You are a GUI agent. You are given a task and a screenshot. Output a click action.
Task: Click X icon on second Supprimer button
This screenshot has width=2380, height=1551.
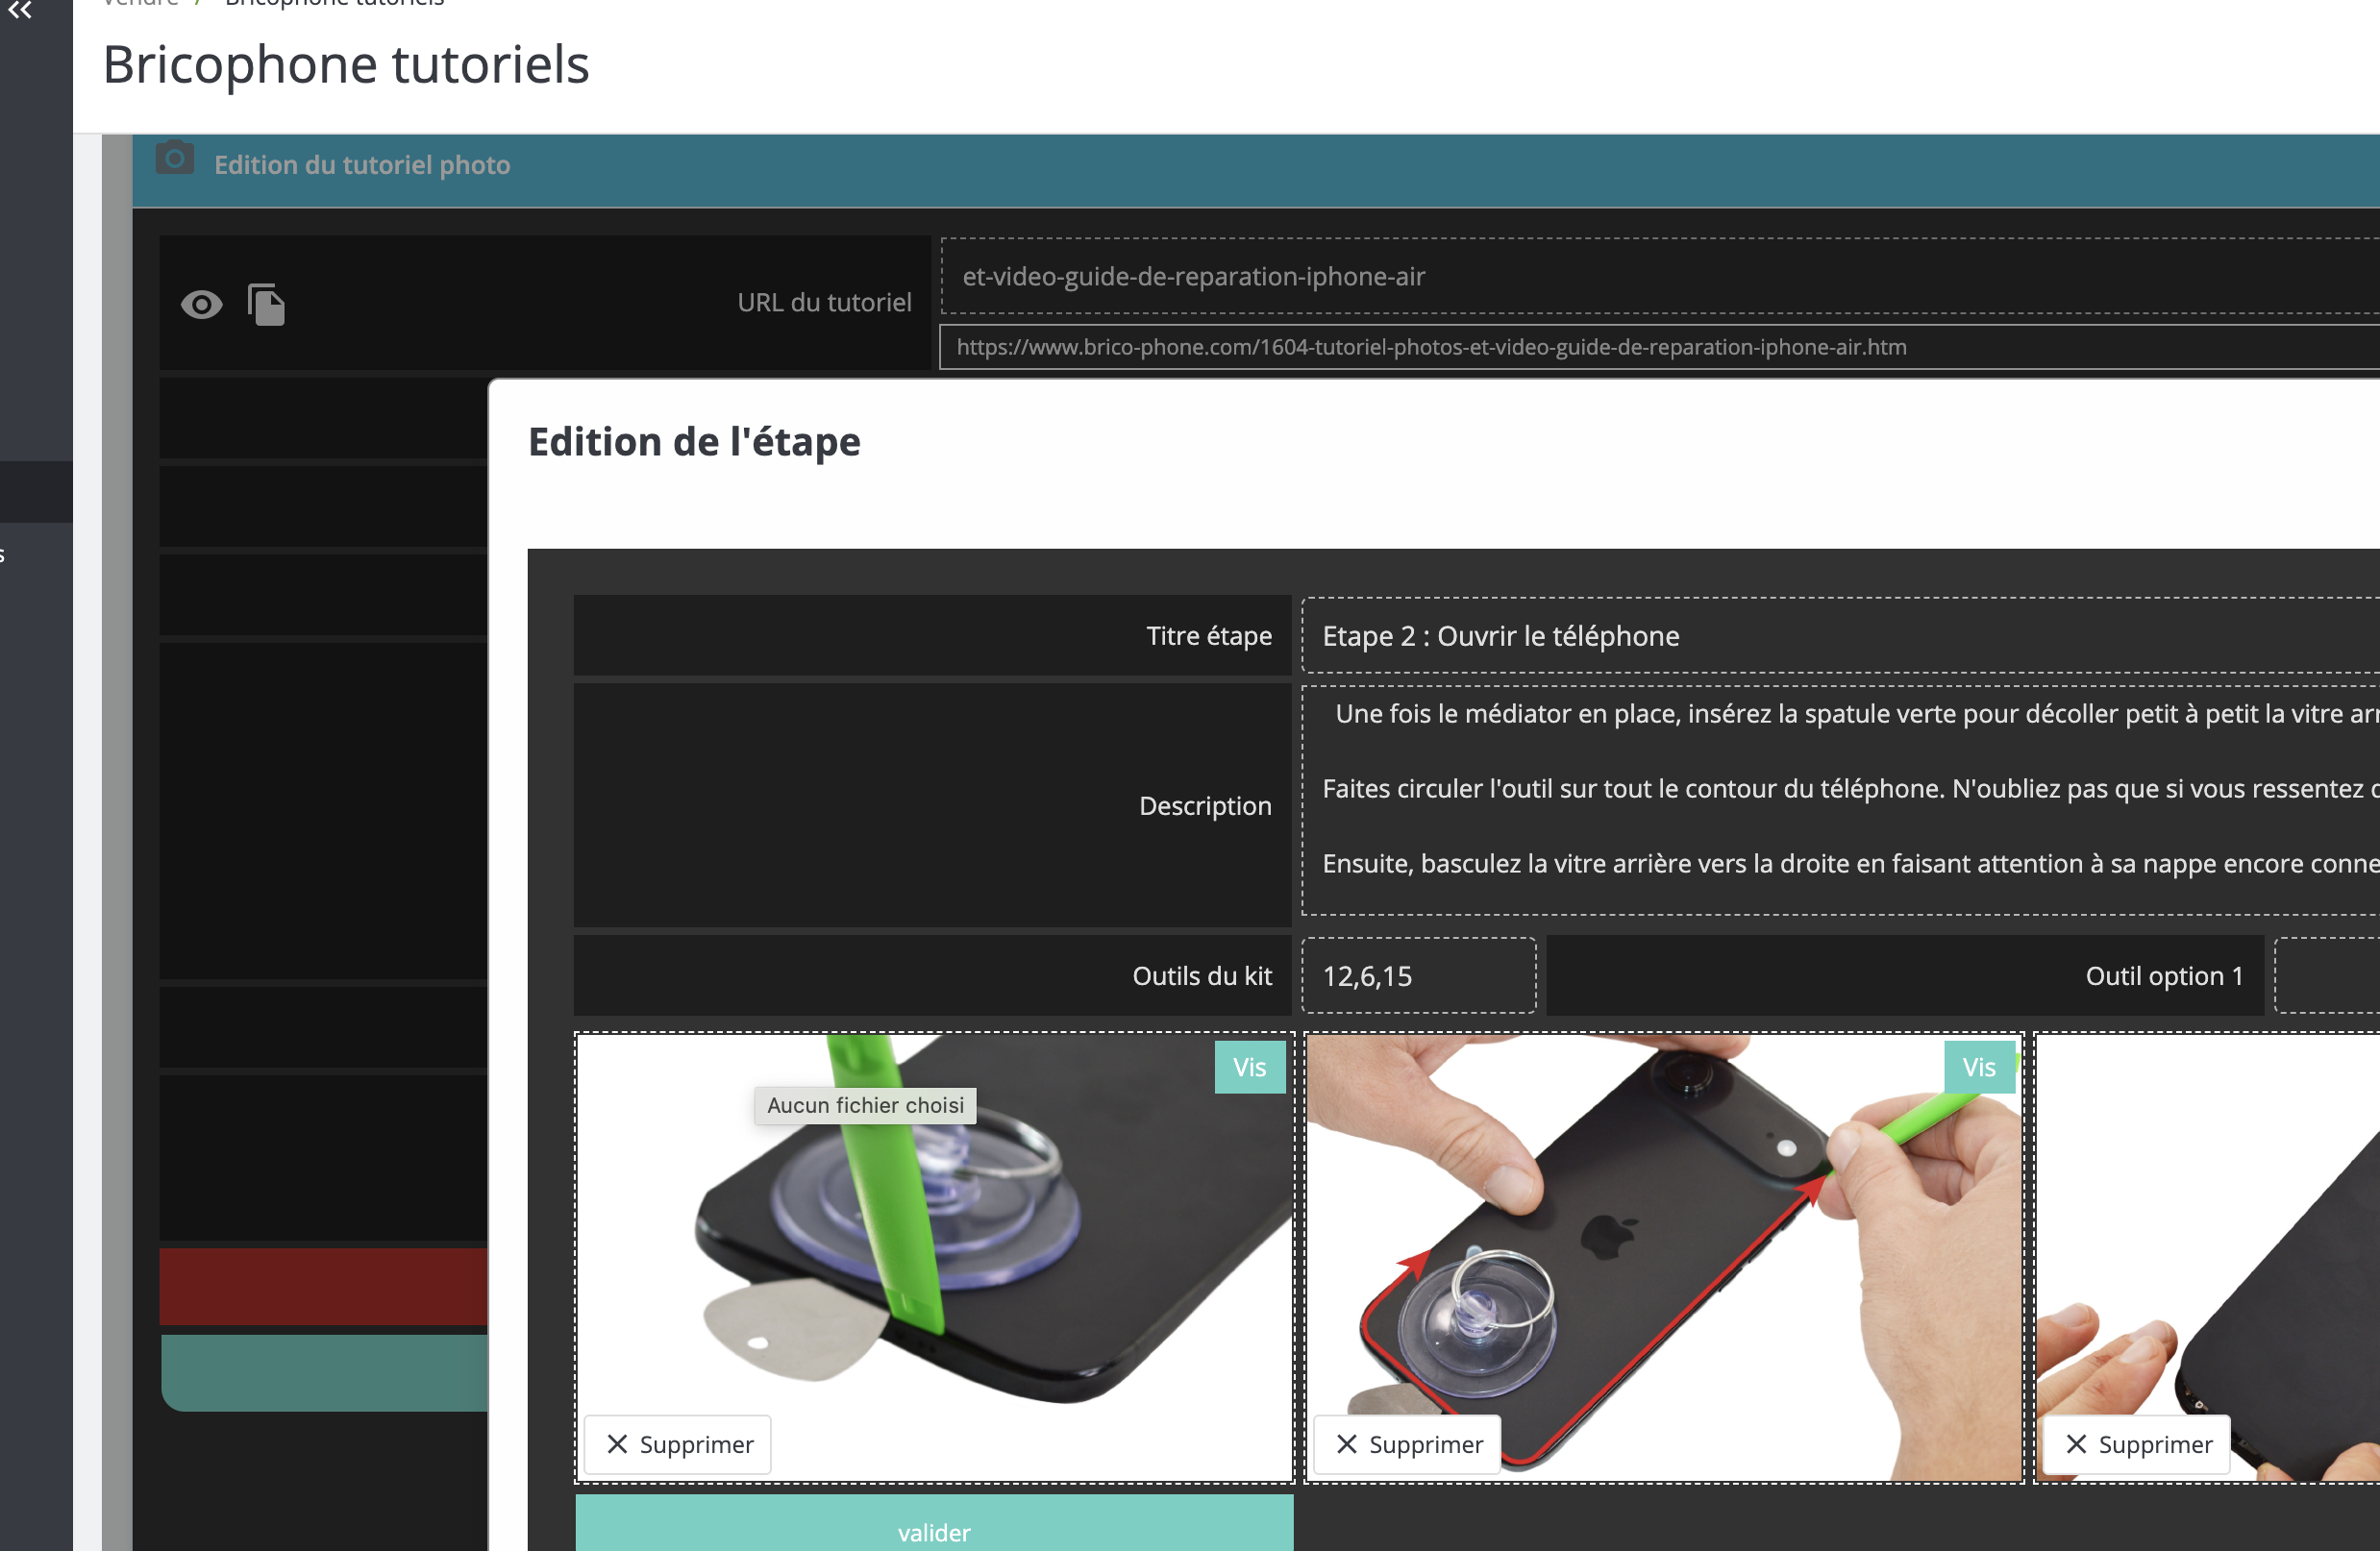(1347, 1444)
